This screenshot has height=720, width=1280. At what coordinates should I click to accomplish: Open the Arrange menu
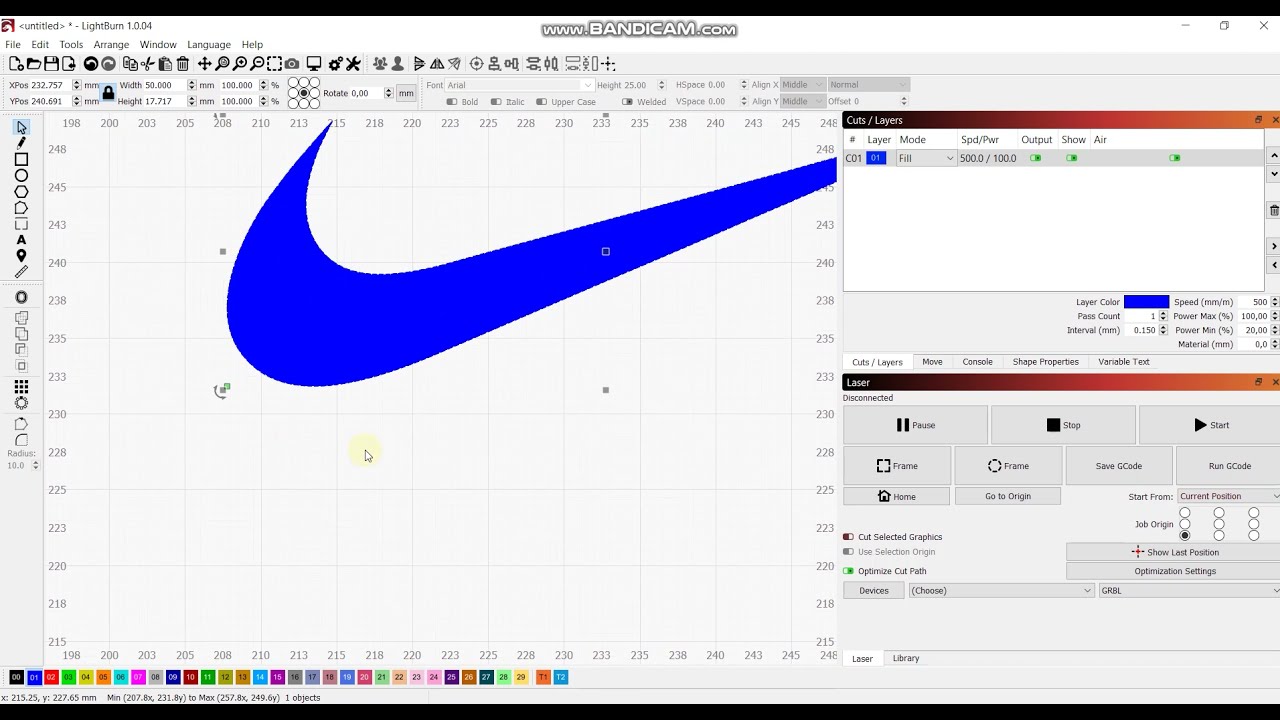point(111,44)
